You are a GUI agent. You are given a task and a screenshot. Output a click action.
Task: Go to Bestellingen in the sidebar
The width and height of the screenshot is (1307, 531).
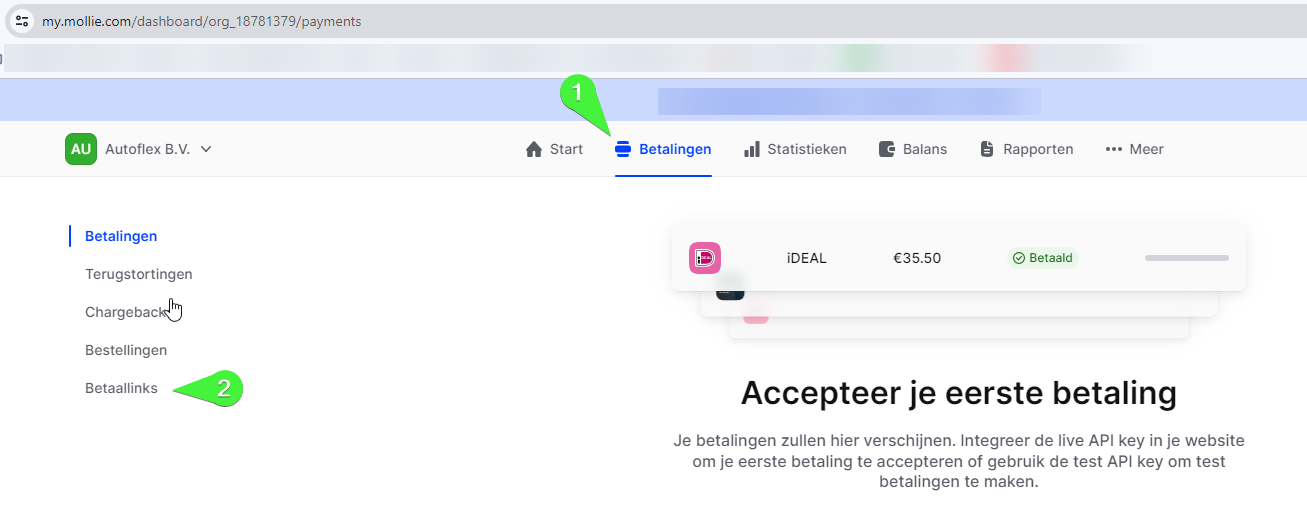pos(126,350)
